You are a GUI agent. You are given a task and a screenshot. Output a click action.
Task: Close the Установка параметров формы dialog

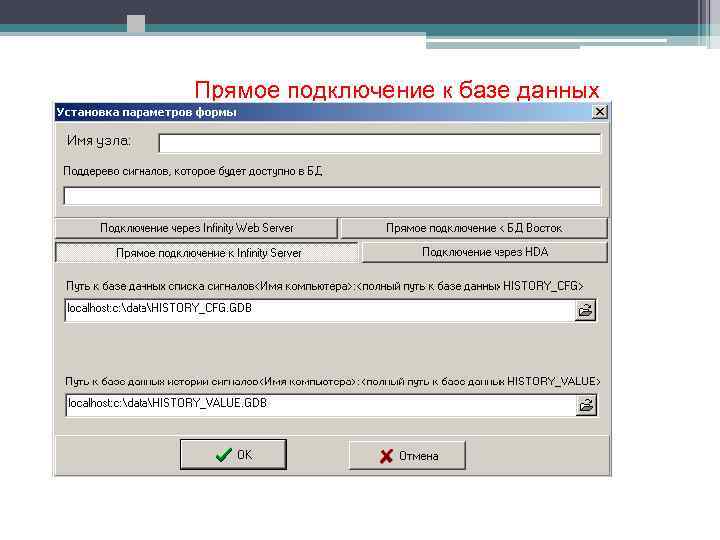pyautogui.click(x=600, y=112)
